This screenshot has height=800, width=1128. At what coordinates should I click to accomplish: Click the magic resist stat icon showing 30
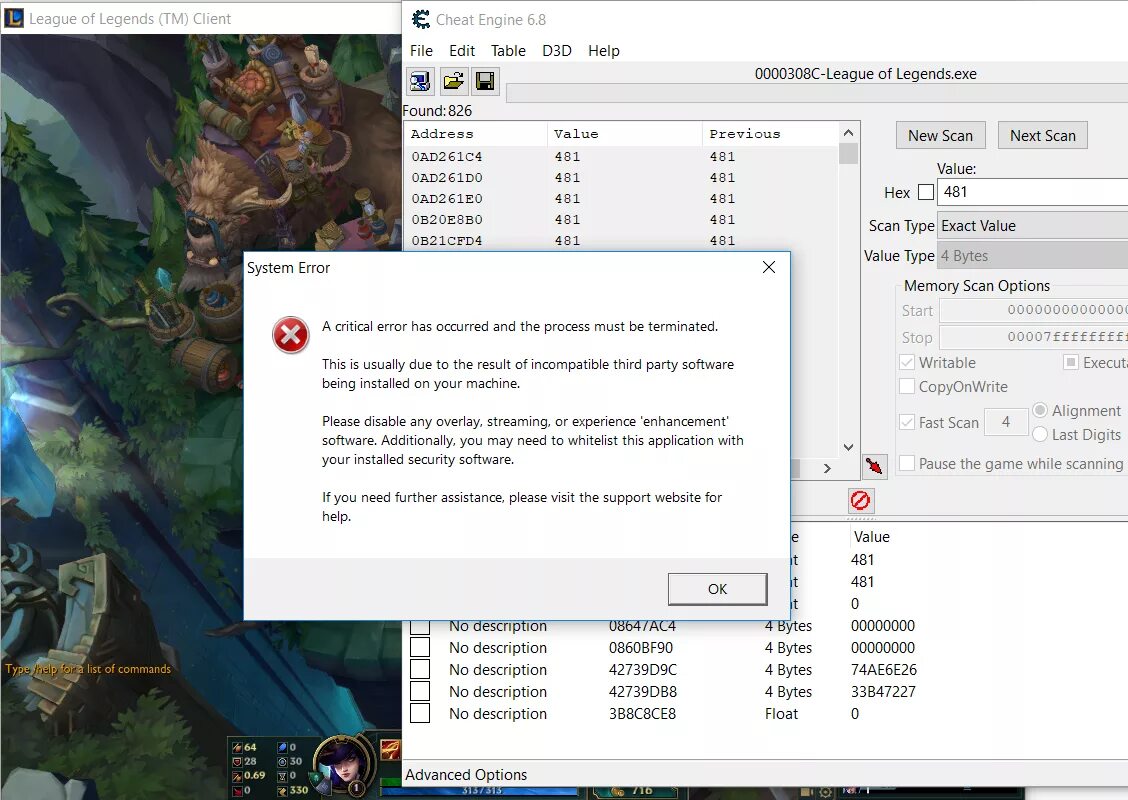coord(282,761)
